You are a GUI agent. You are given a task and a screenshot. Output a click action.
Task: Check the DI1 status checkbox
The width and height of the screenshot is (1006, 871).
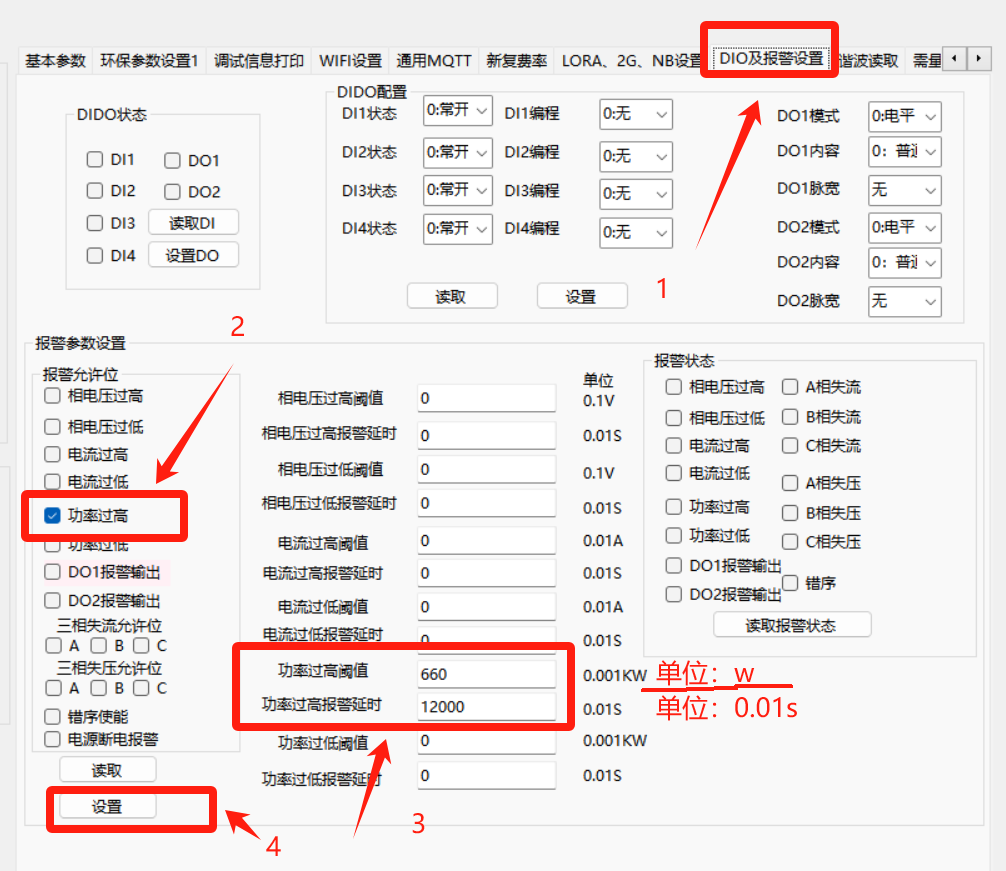[95, 159]
